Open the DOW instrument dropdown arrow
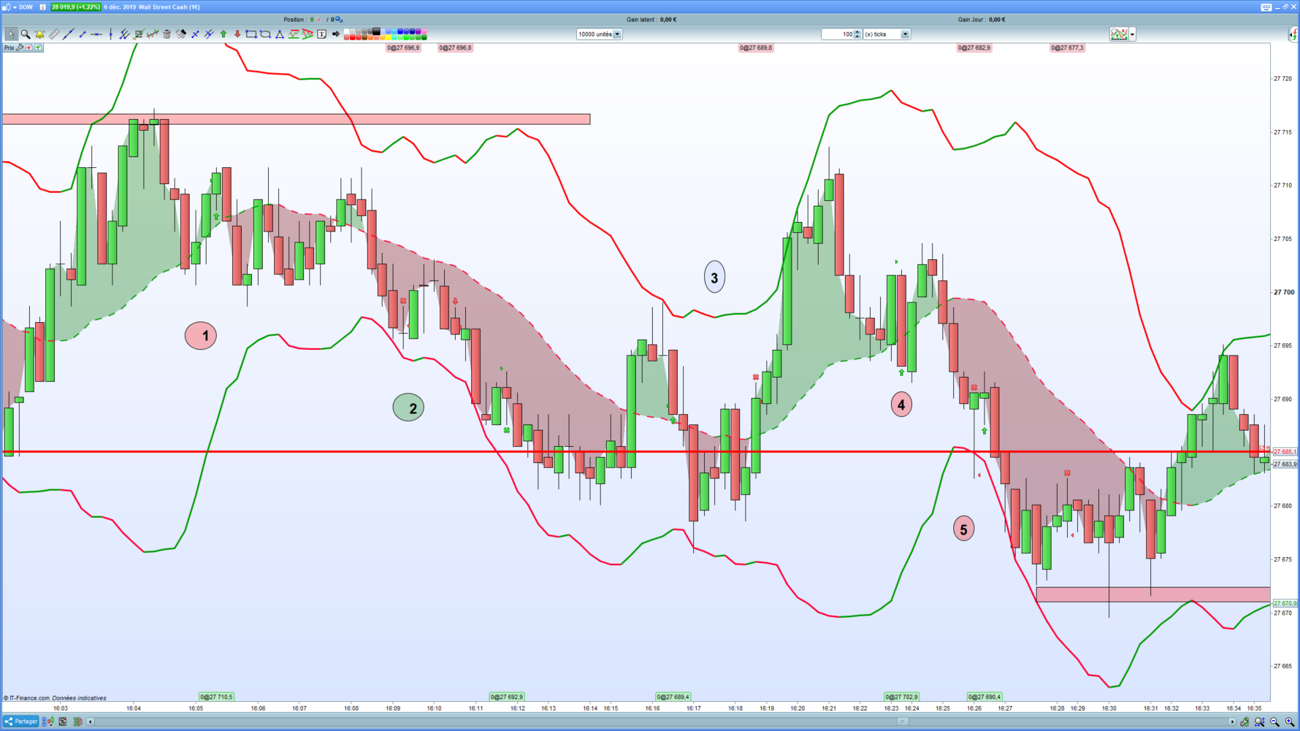Screen dimensions: 1300x731 14,7
